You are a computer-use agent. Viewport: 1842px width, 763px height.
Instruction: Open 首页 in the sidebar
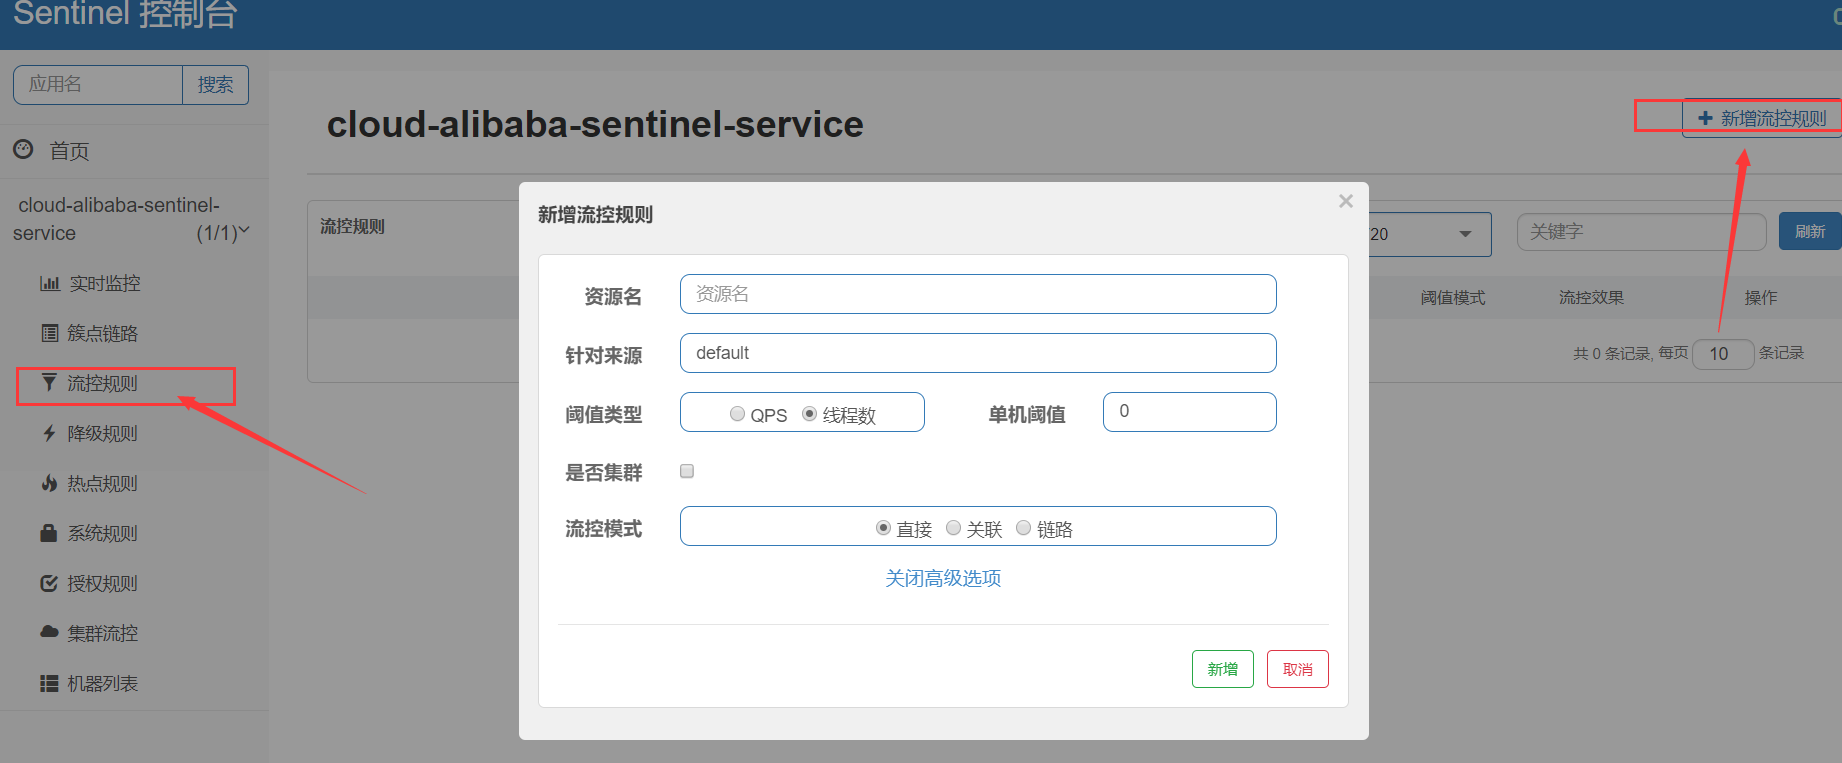tap(69, 151)
